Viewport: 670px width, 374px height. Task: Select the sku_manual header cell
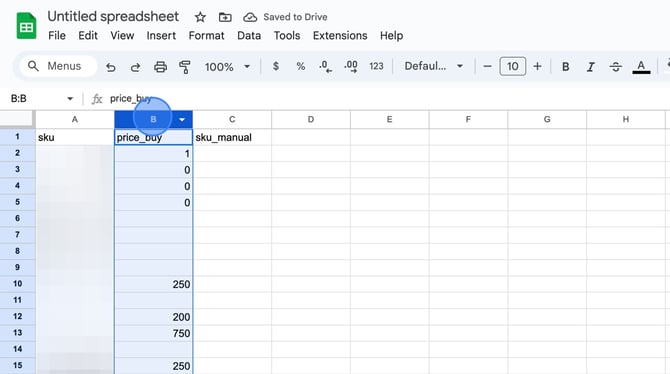(232, 137)
